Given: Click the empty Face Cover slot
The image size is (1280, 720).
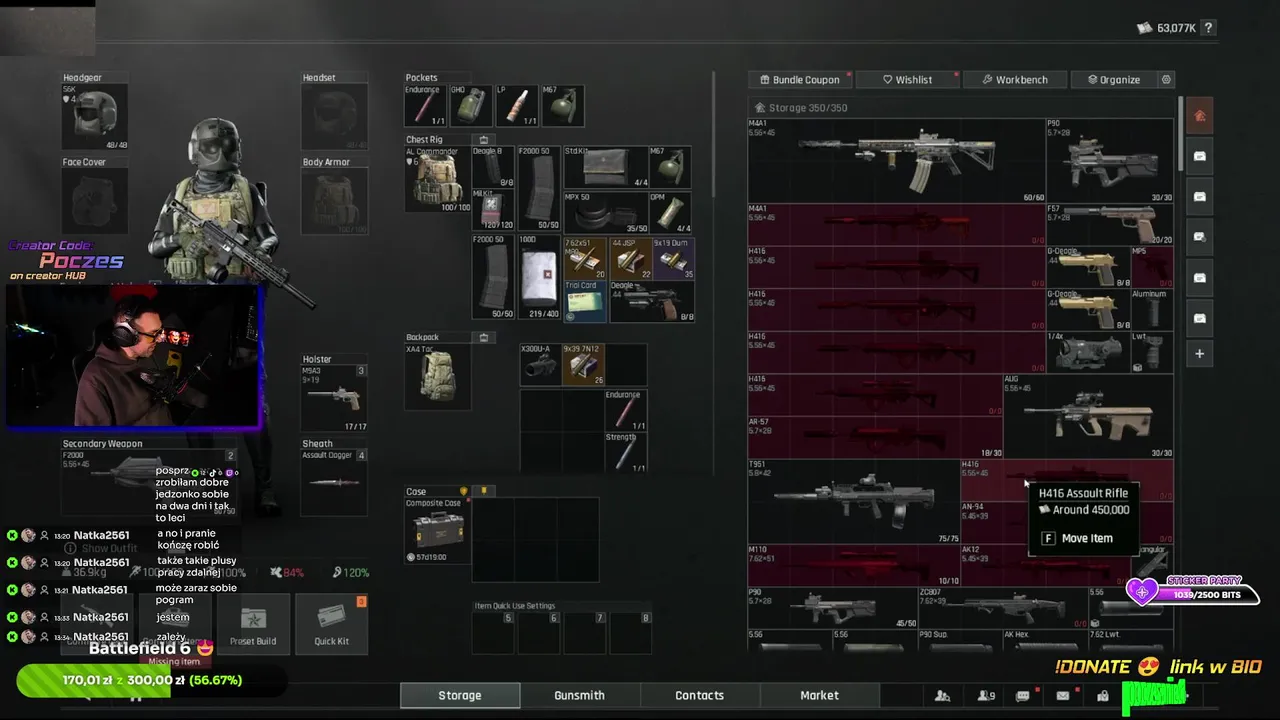Looking at the screenshot, I should pyautogui.click(x=95, y=201).
